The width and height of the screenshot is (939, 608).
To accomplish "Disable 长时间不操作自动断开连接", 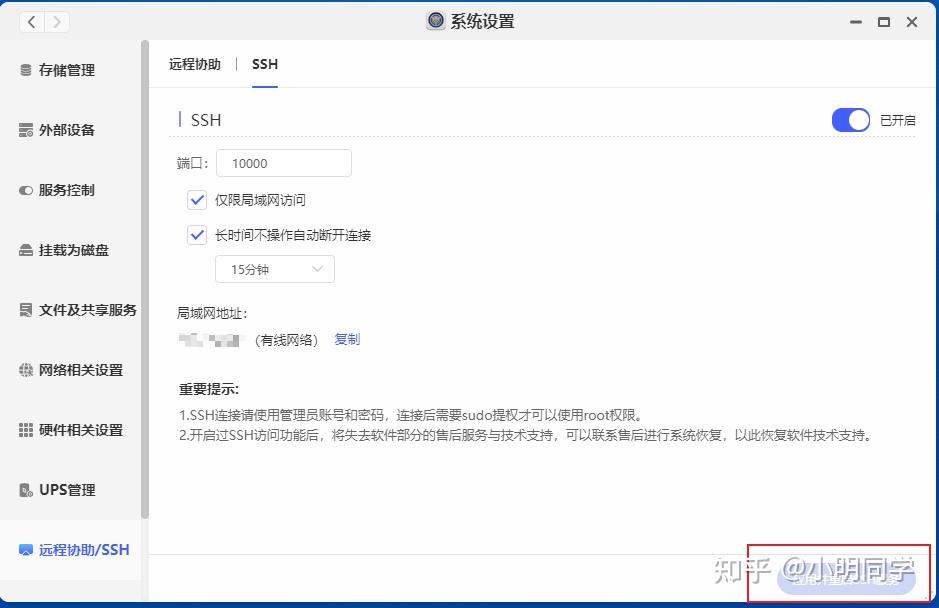I will pyautogui.click(x=197, y=235).
